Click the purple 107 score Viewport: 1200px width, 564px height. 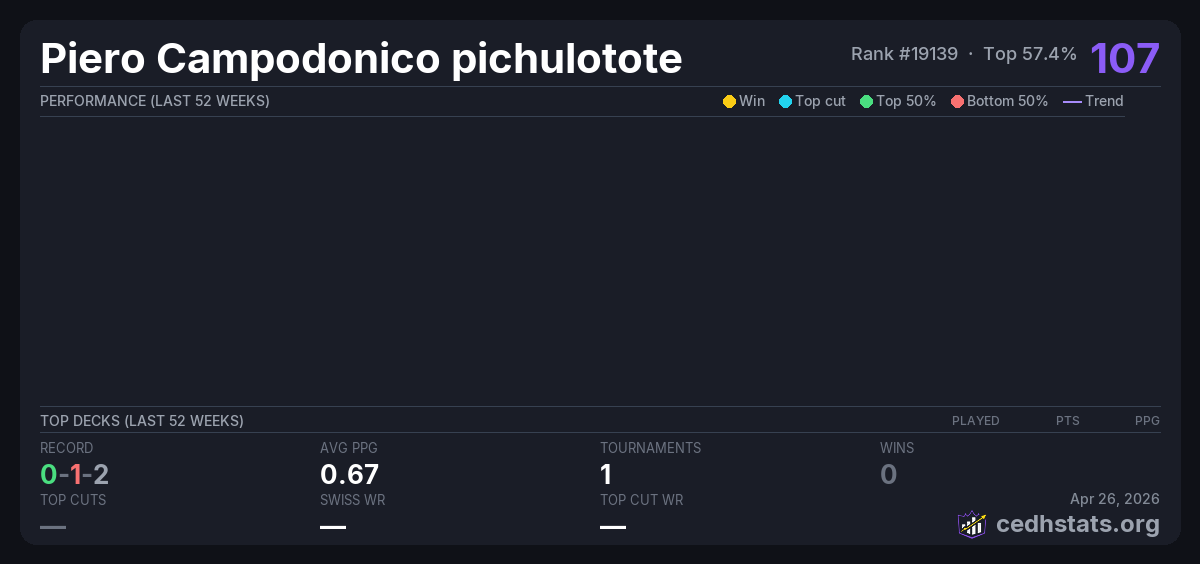(1124, 58)
